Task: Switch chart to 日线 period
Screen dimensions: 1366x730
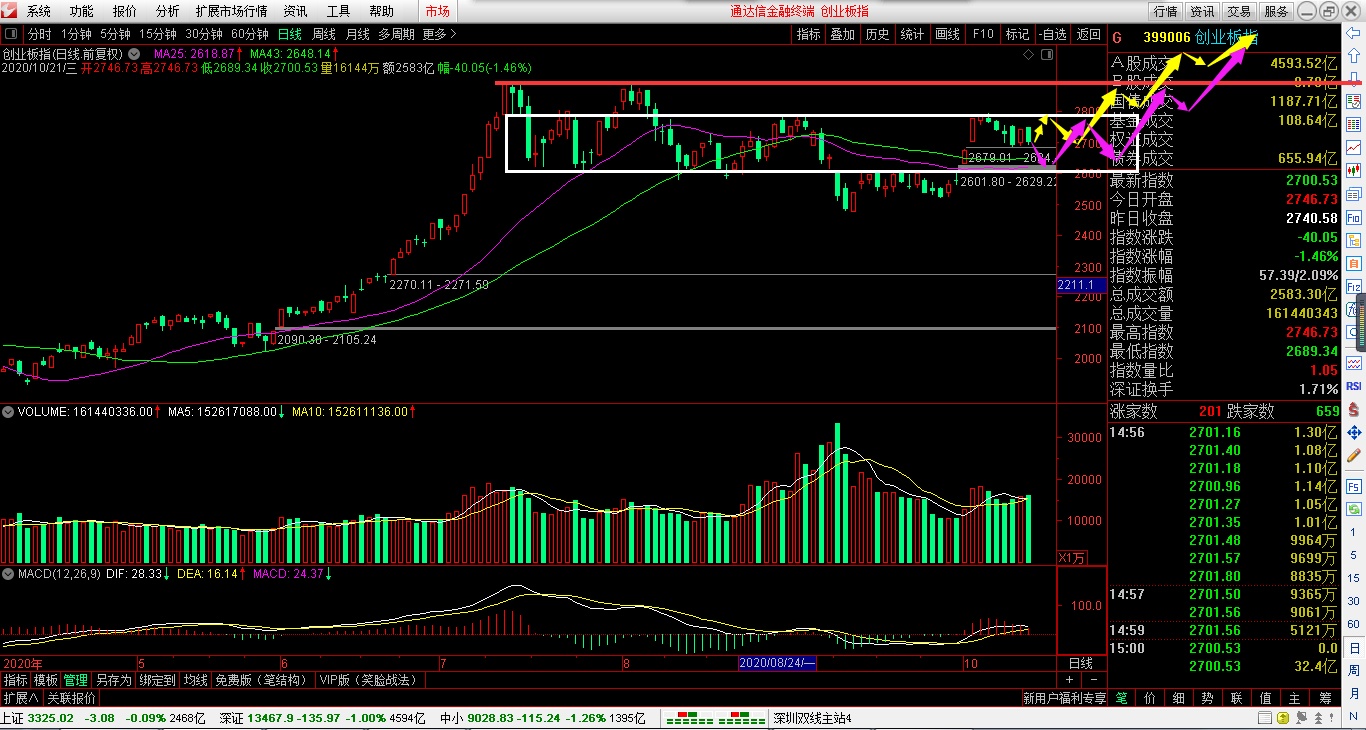Action: point(290,34)
